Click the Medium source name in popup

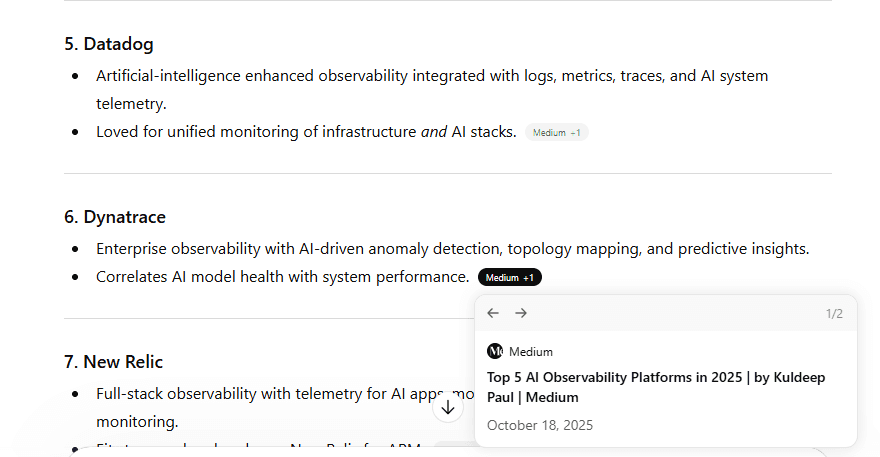pos(531,352)
